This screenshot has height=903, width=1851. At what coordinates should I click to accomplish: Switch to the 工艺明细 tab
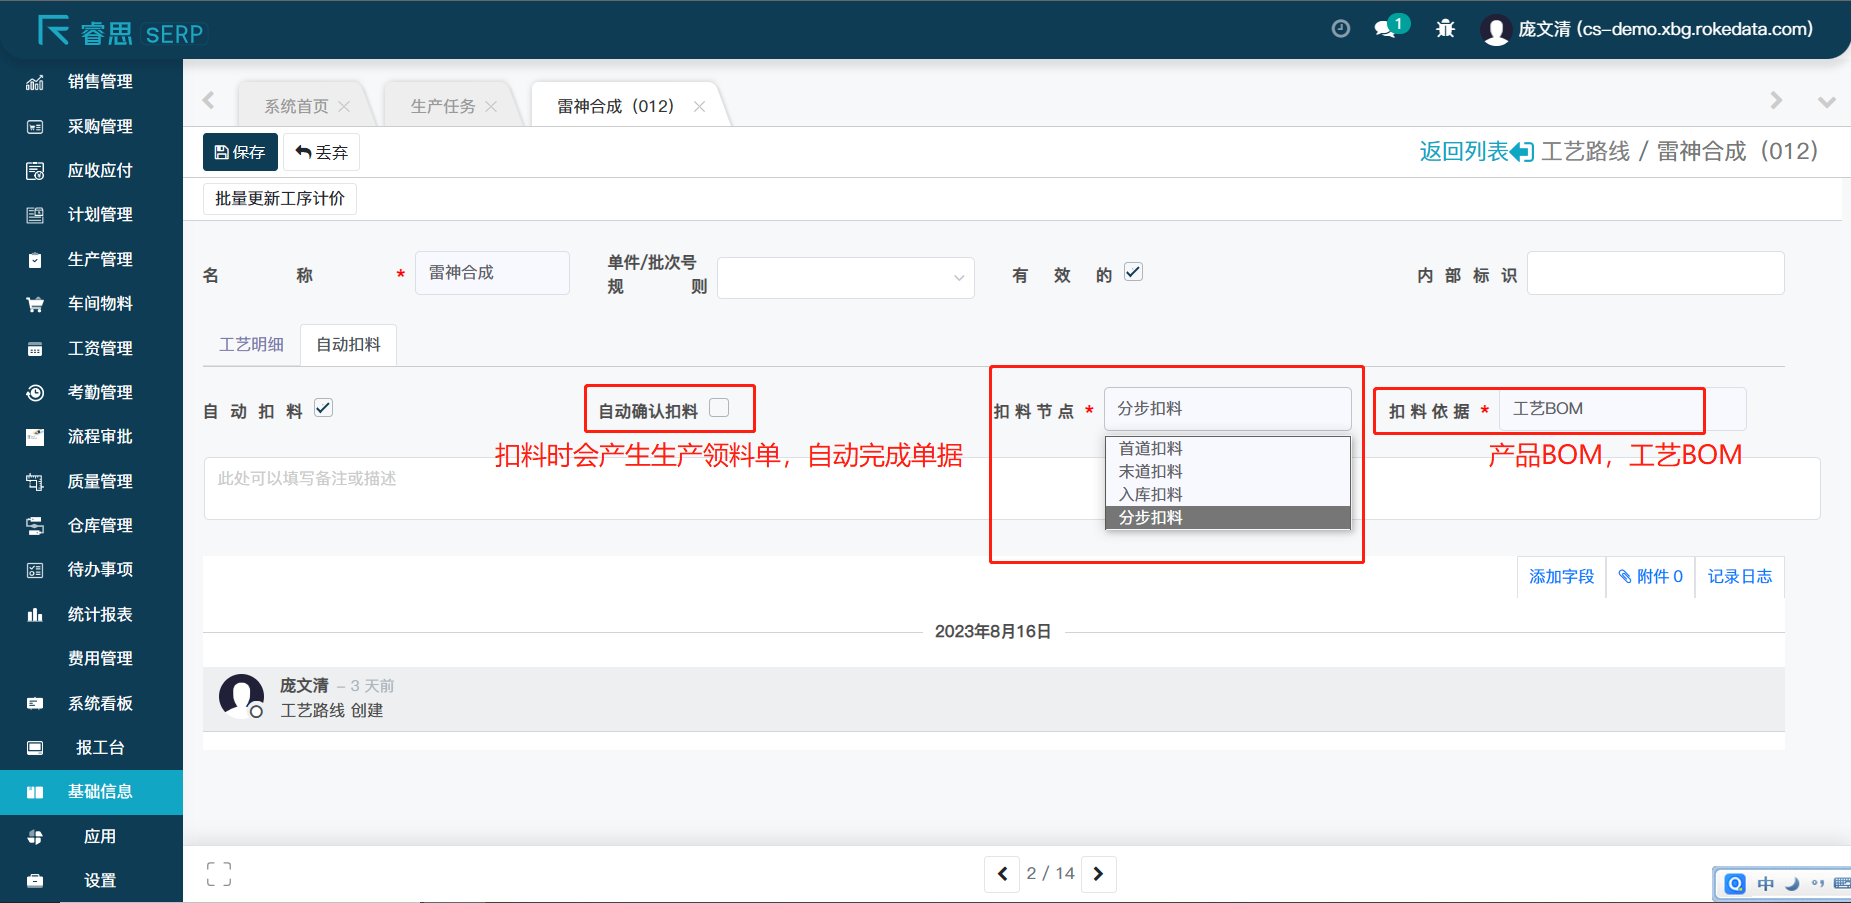pos(251,345)
